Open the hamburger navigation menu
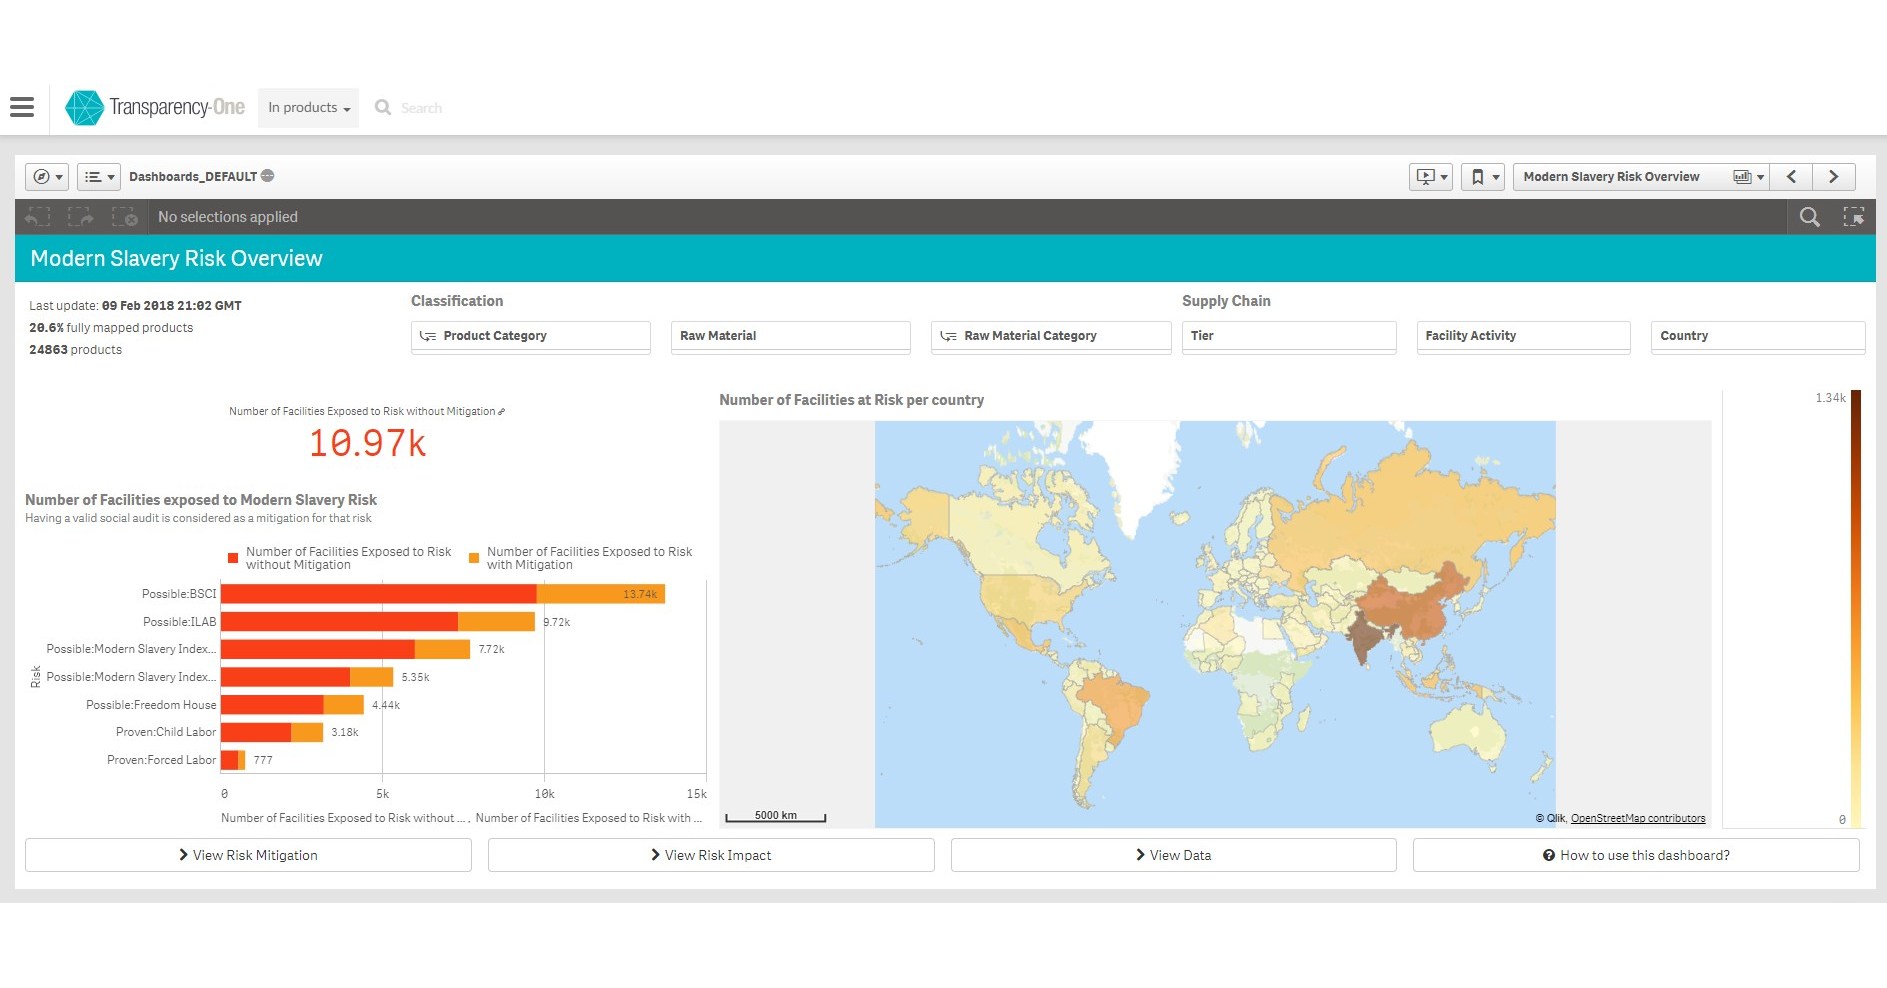This screenshot has height=988, width=1887. [x=22, y=107]
